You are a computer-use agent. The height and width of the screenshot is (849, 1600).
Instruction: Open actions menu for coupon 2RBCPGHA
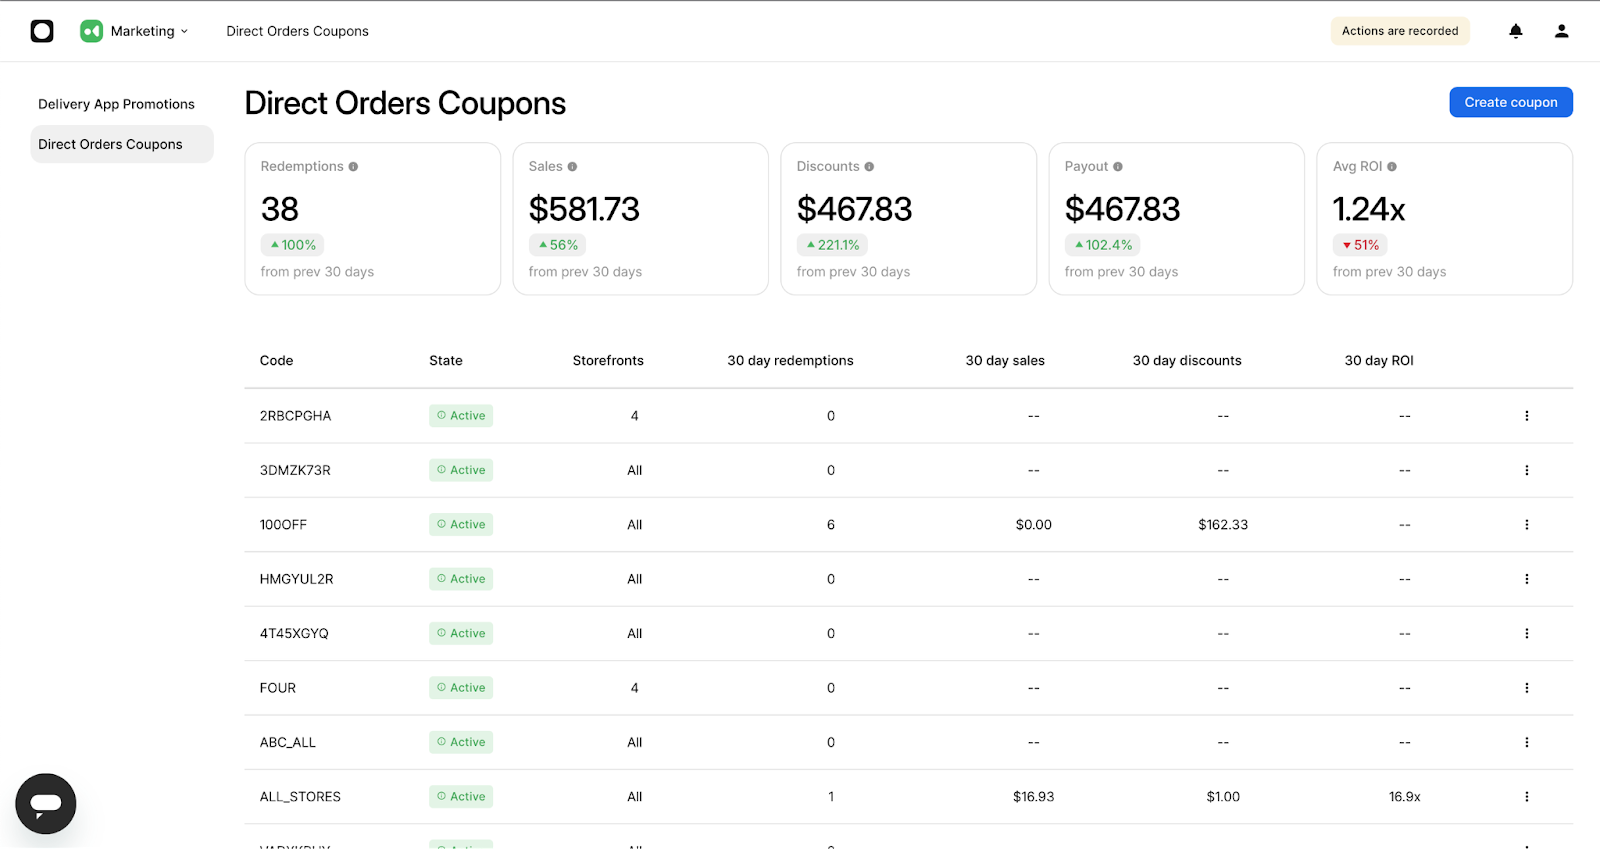[1526, 416]
